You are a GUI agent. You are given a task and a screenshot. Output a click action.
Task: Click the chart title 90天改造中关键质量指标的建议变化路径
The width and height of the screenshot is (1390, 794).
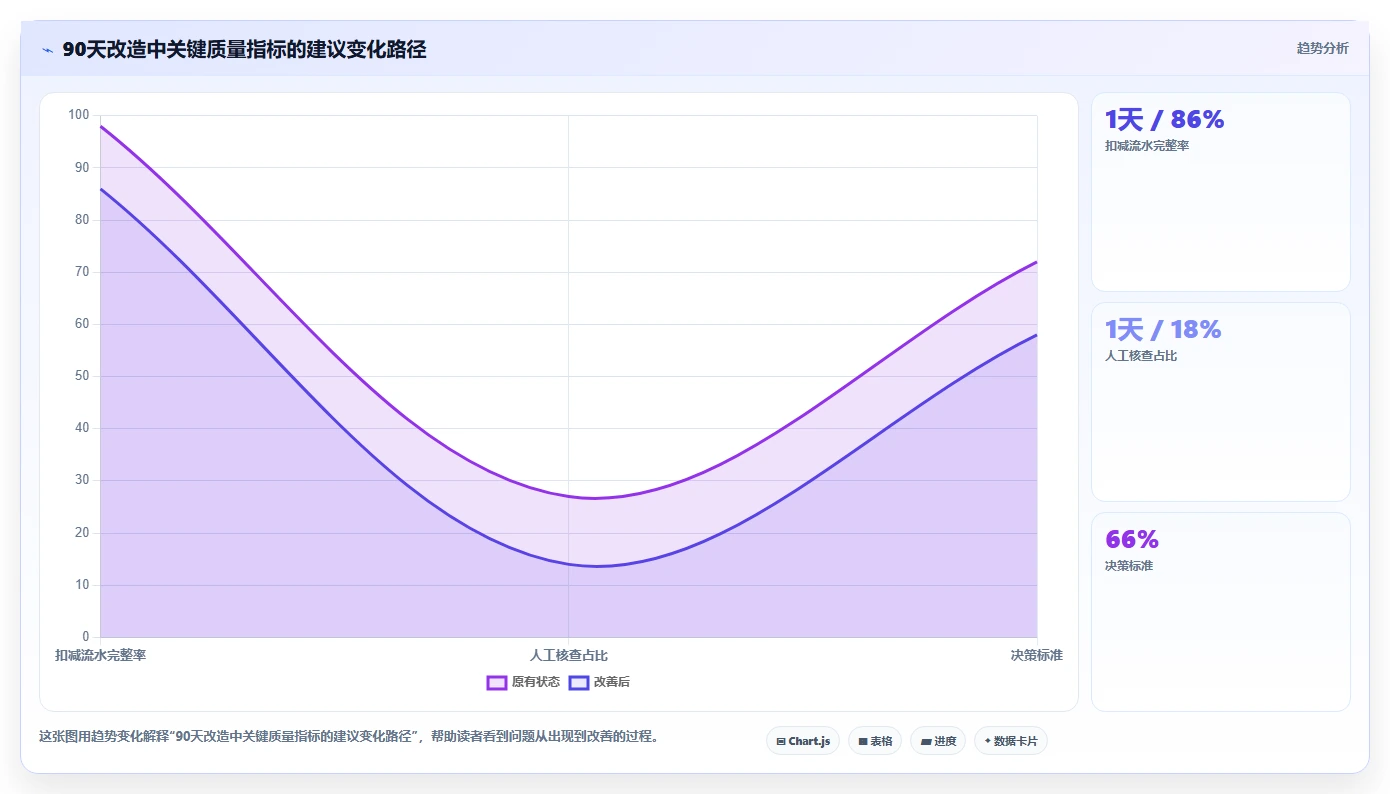244,50
